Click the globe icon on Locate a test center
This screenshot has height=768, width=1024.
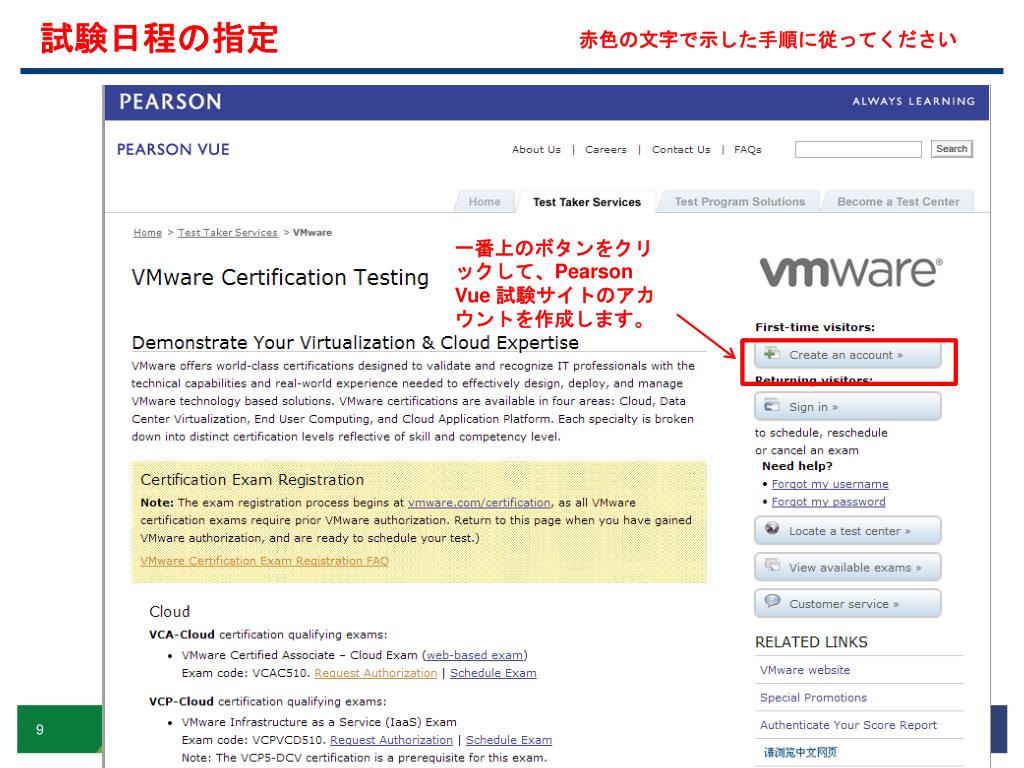point(772,529)
